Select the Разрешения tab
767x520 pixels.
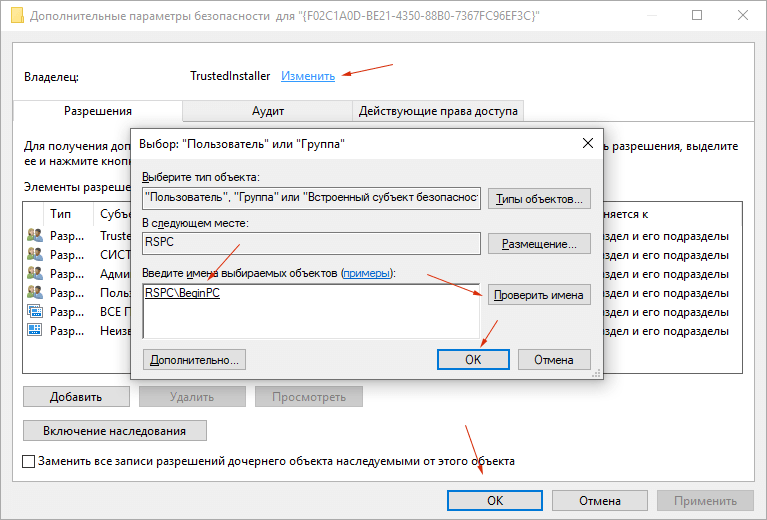[x=98, y=111]
